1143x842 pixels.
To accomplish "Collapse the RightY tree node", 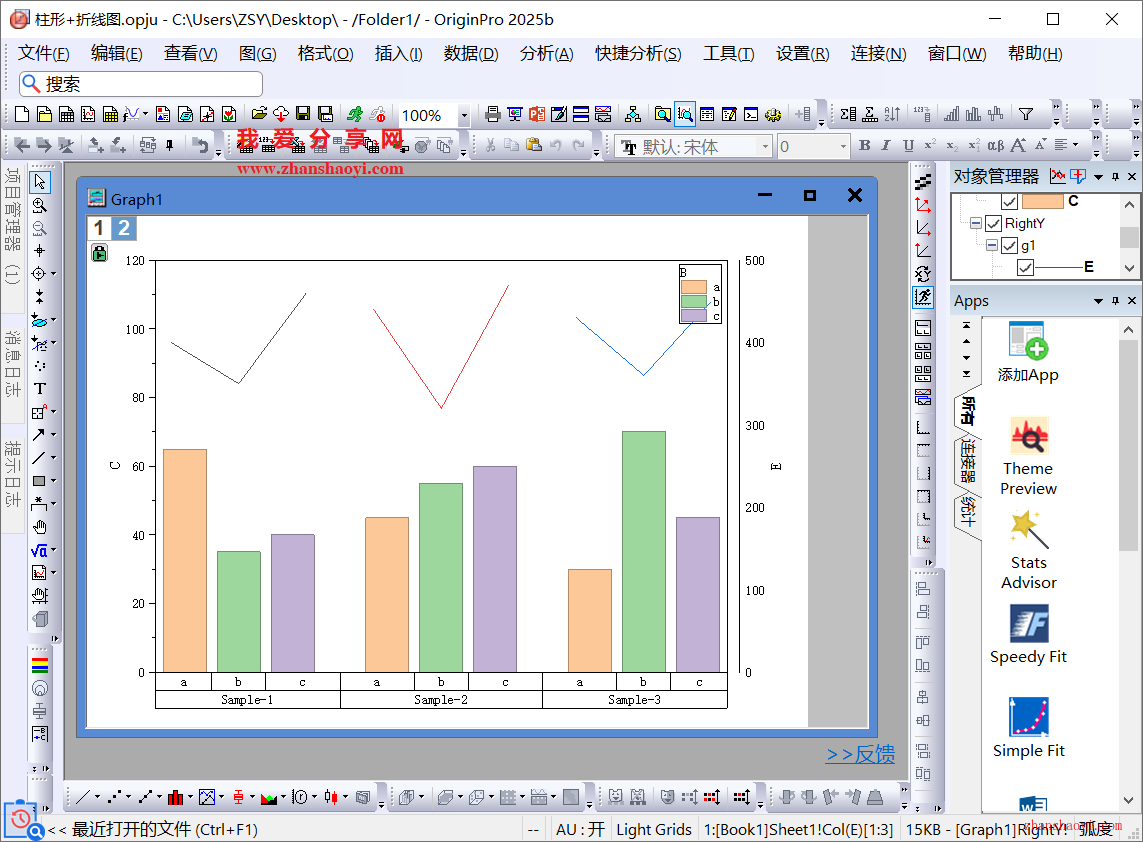I will [x=976, y=224].
